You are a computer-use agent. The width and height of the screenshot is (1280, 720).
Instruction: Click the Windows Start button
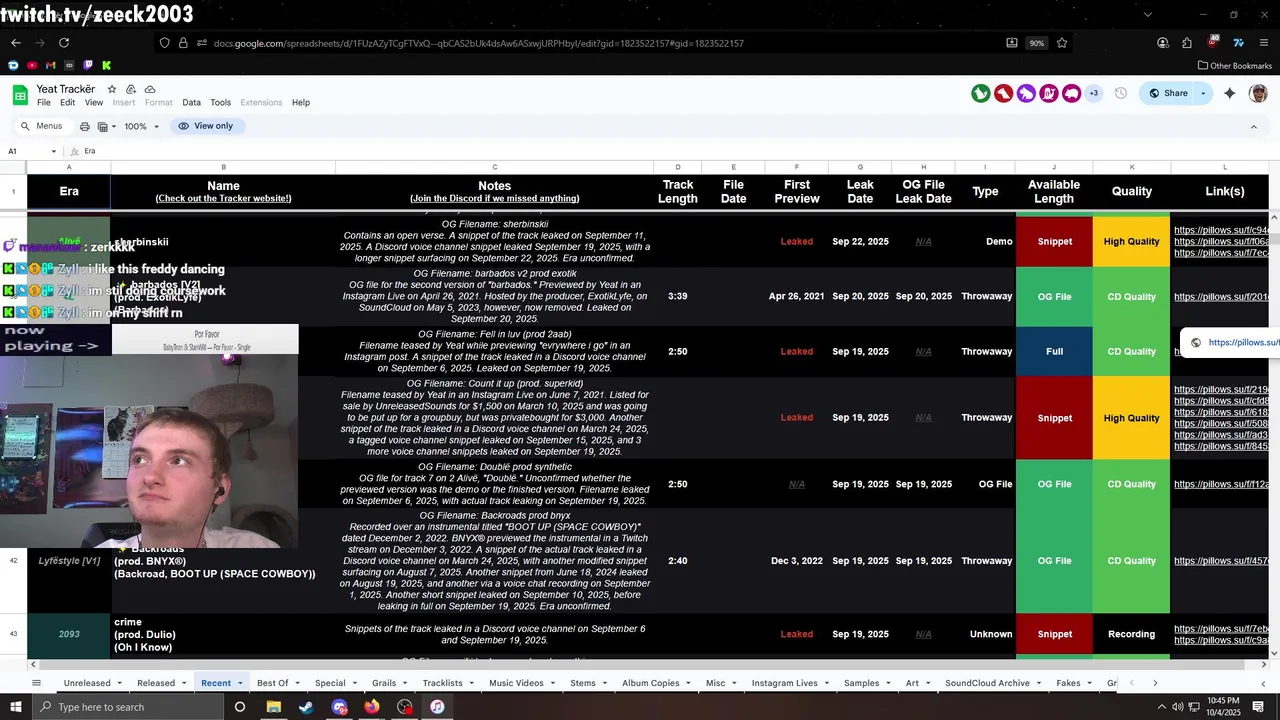coord(16,707)
